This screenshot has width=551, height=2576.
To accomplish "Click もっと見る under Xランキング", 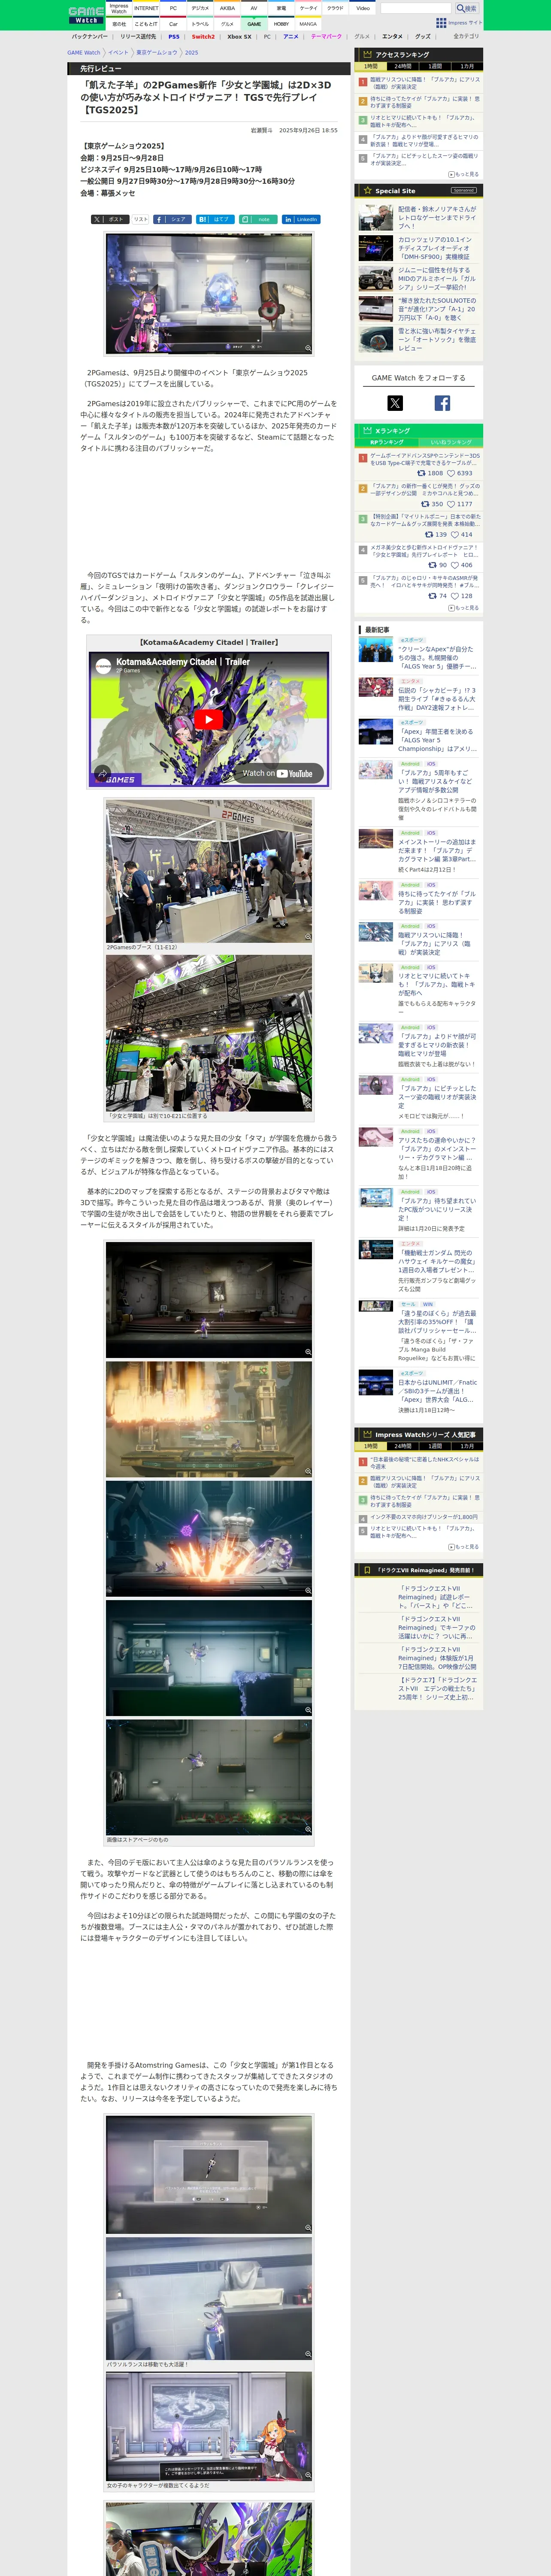I will pyautogui.click(x=464, y=608).
